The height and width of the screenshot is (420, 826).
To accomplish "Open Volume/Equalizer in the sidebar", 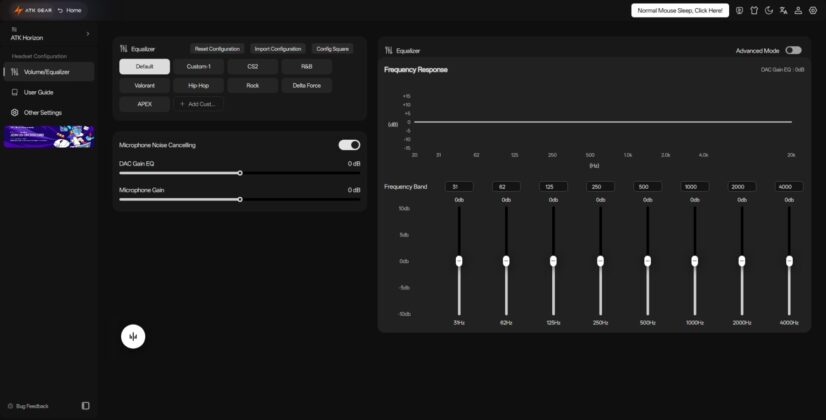I will click(49, 72).
